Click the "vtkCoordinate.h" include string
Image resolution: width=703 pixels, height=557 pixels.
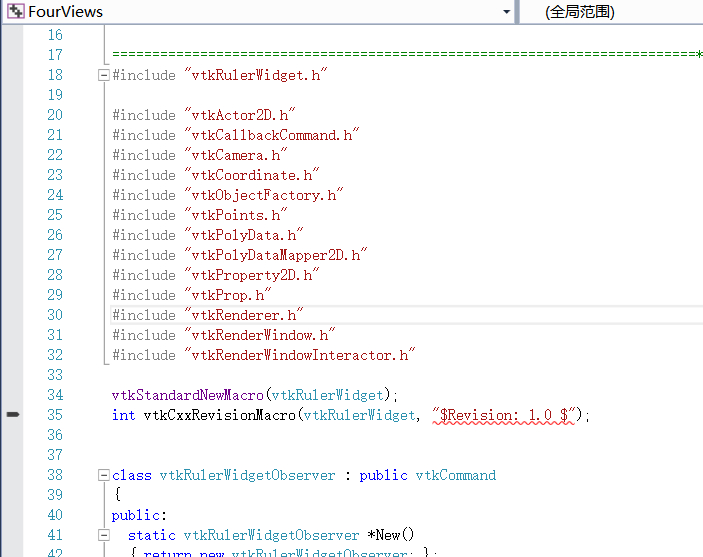[252, 174]
